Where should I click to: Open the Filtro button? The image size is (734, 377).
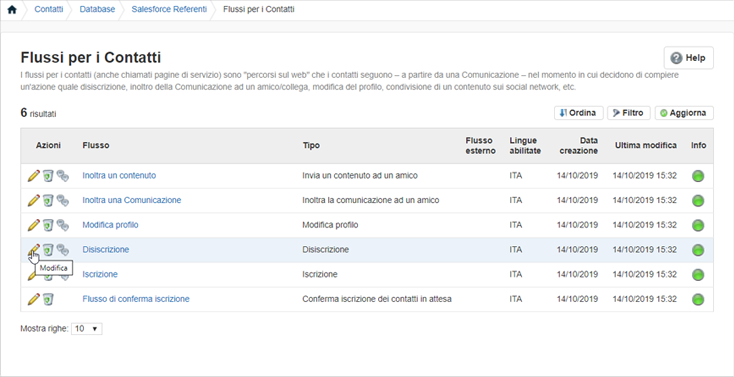[629, 113]
